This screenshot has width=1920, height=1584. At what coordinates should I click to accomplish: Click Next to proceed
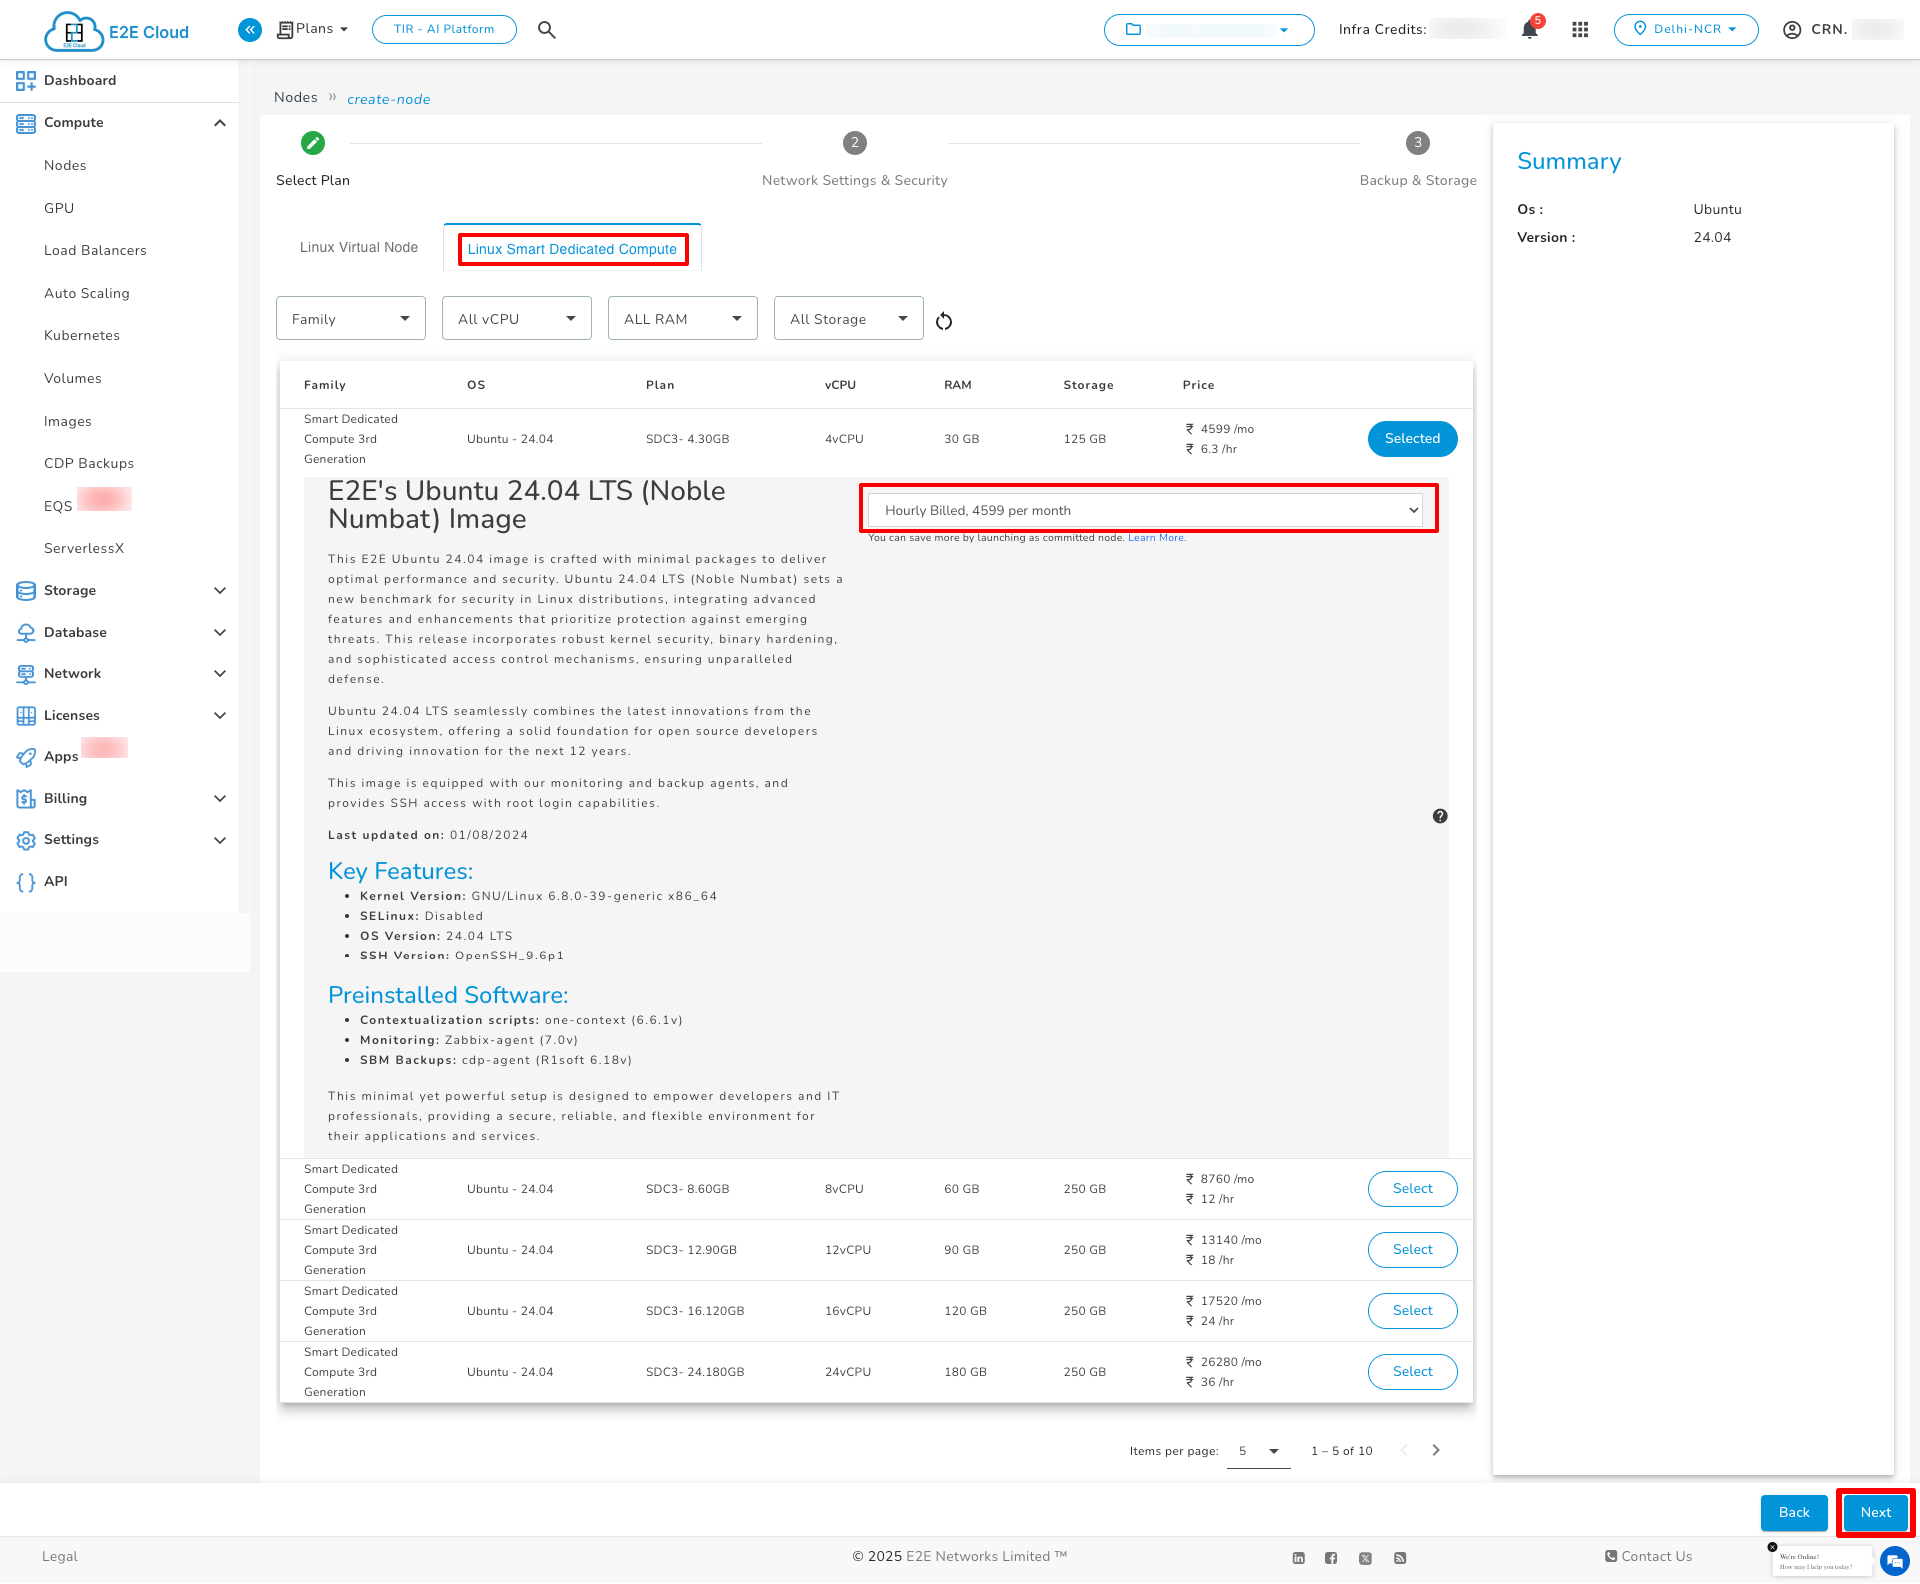coord(1874,1513)
